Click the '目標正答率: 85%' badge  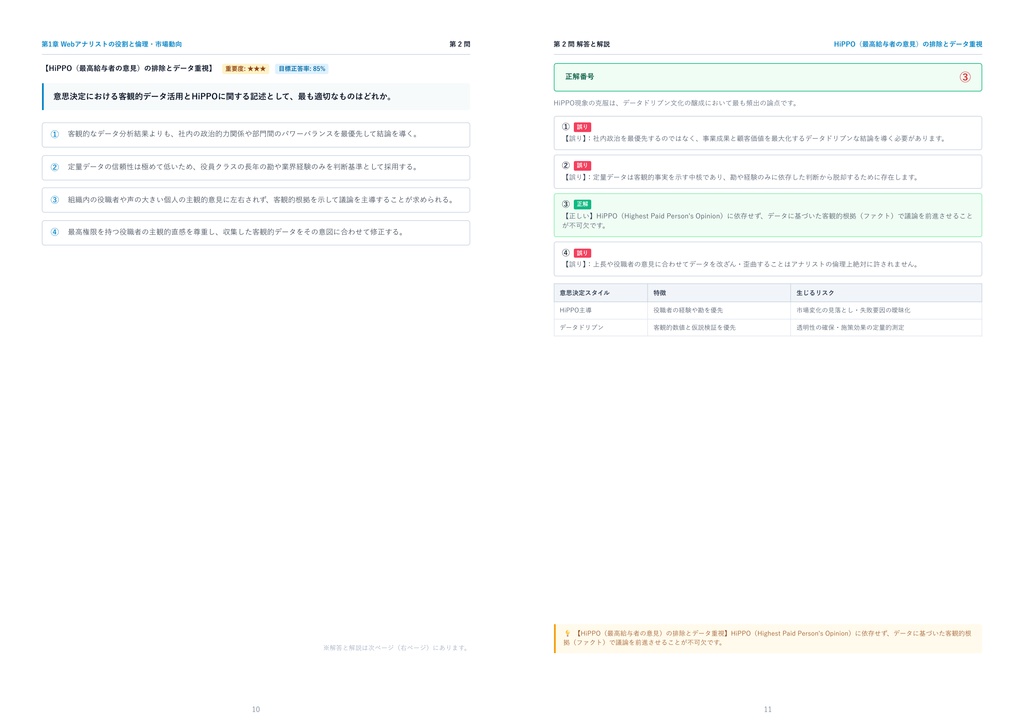pyautogui.click(x=302, y=69)
